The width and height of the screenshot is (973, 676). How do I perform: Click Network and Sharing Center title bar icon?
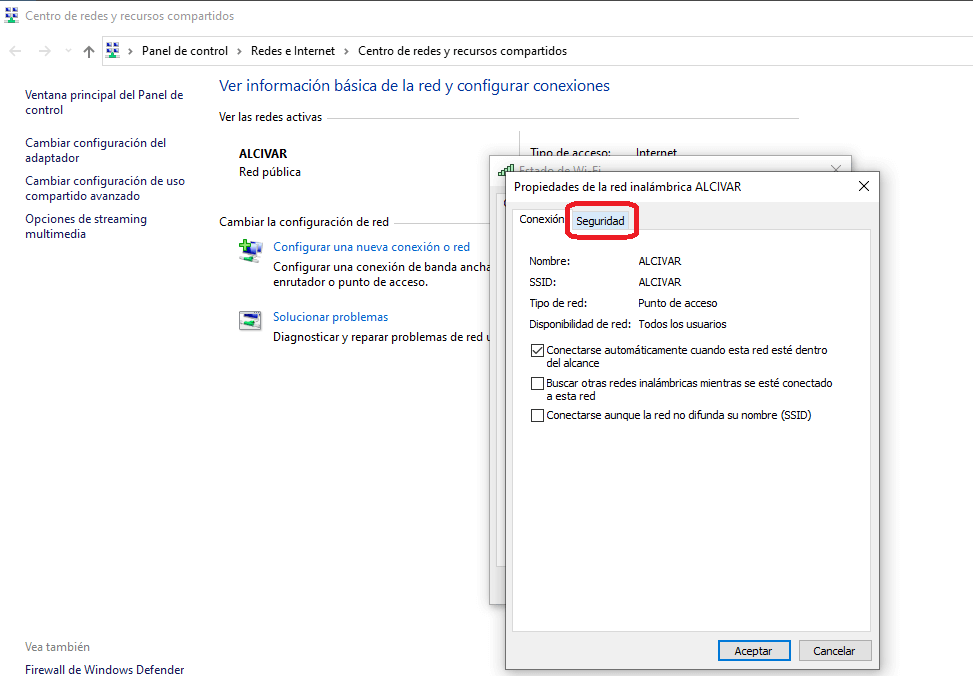tap(12, 16)
